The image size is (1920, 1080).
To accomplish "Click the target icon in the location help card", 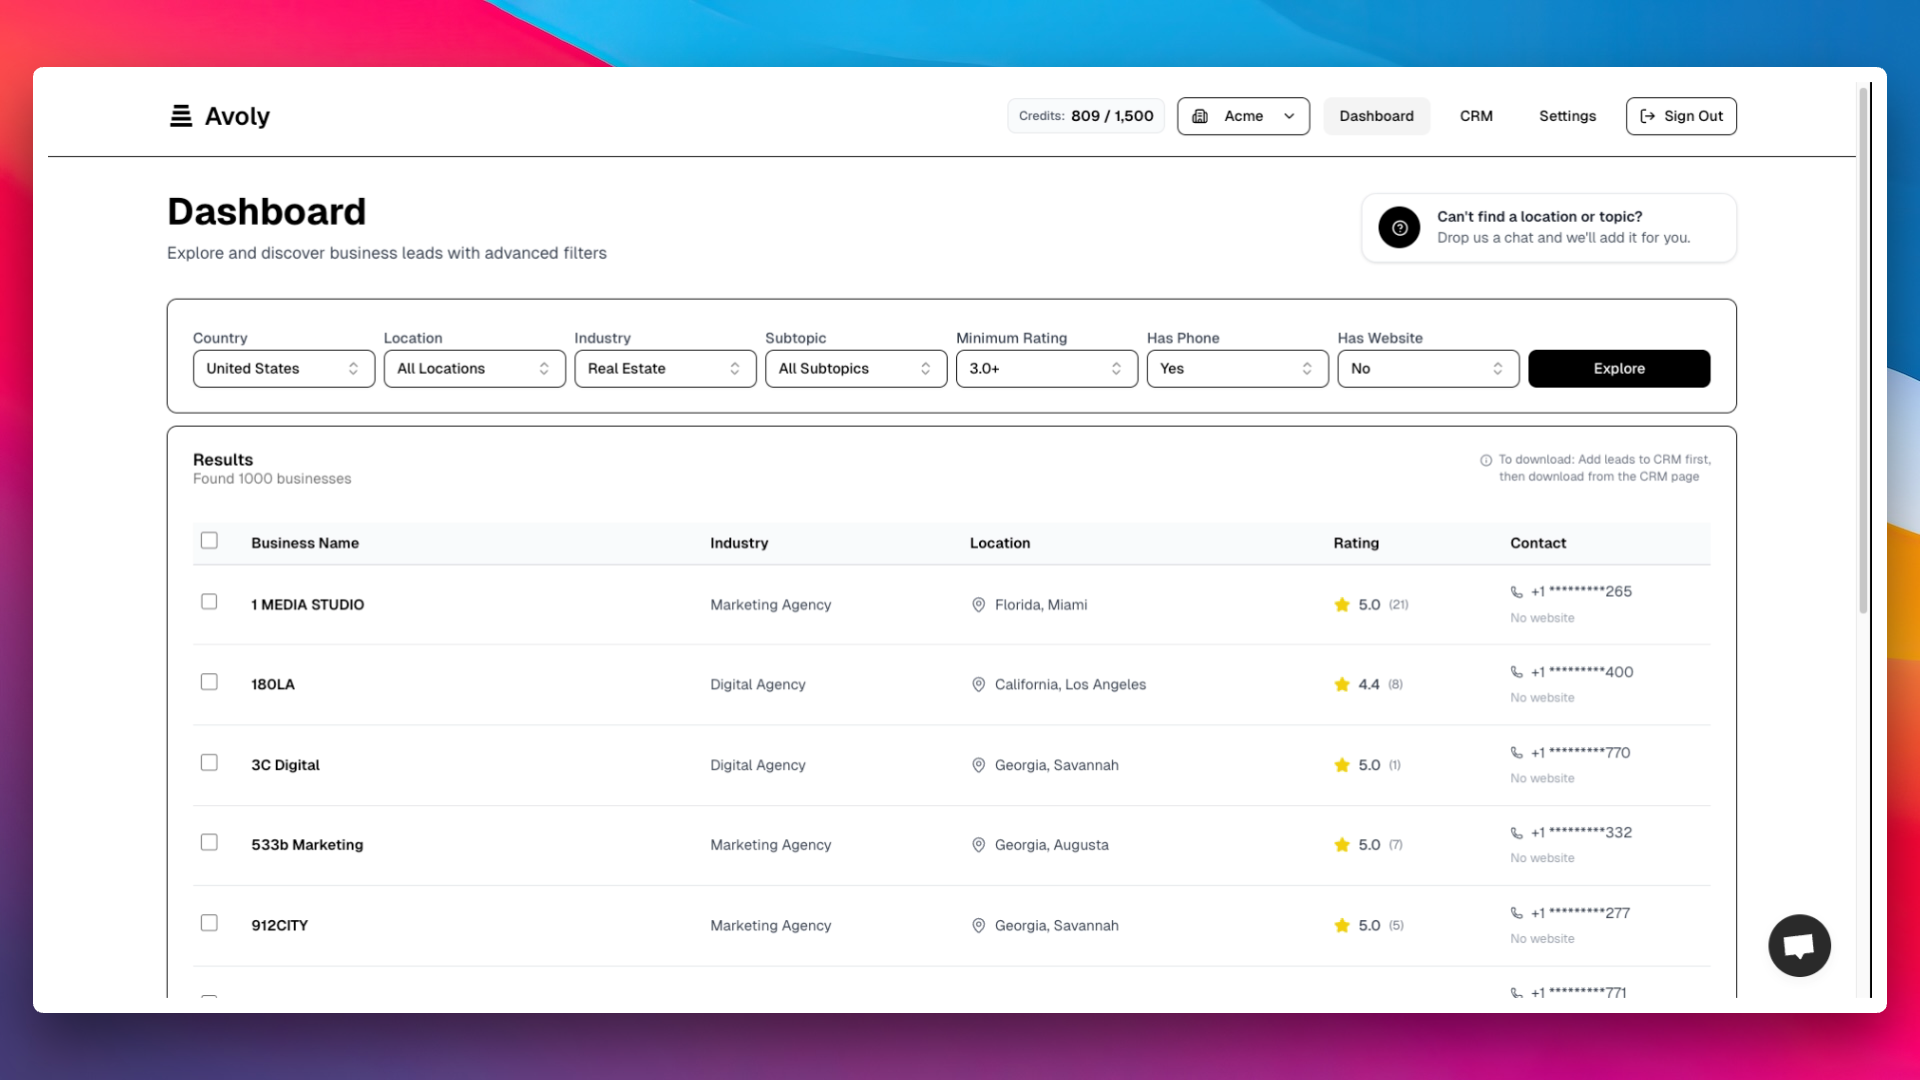I will [1398, 227].
